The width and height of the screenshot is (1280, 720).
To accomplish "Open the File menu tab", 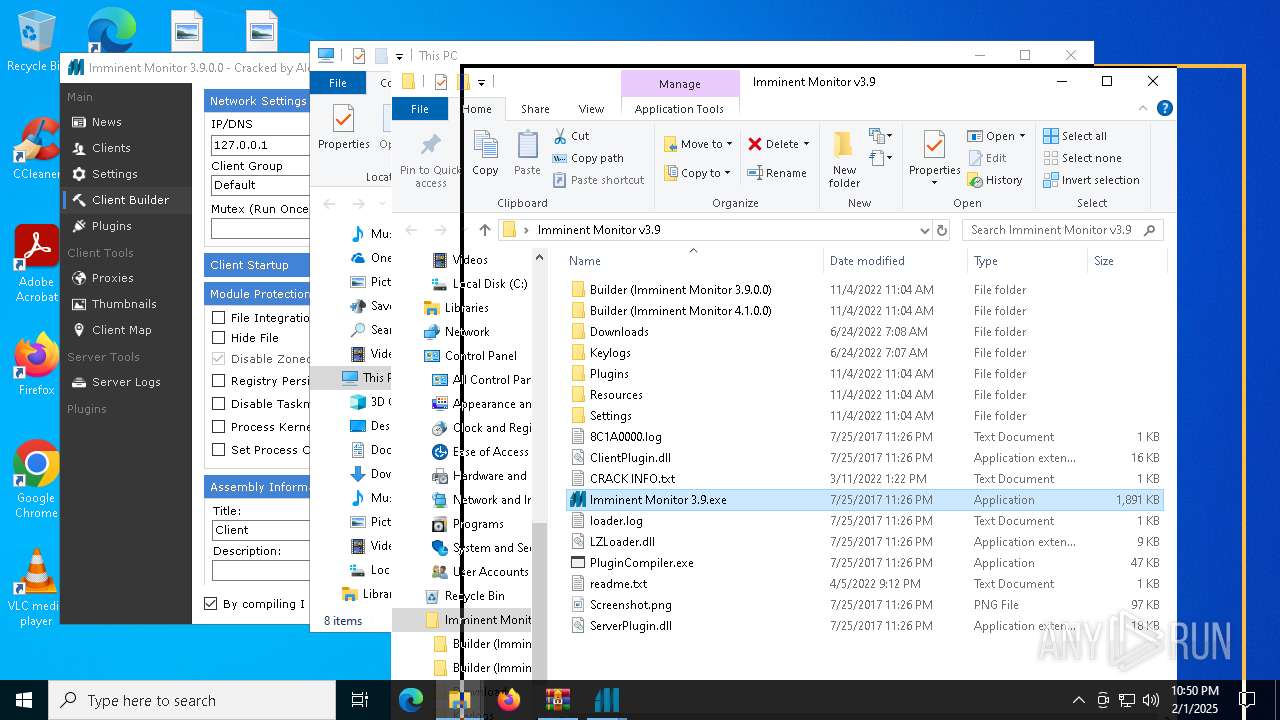I will coord(420,109).
